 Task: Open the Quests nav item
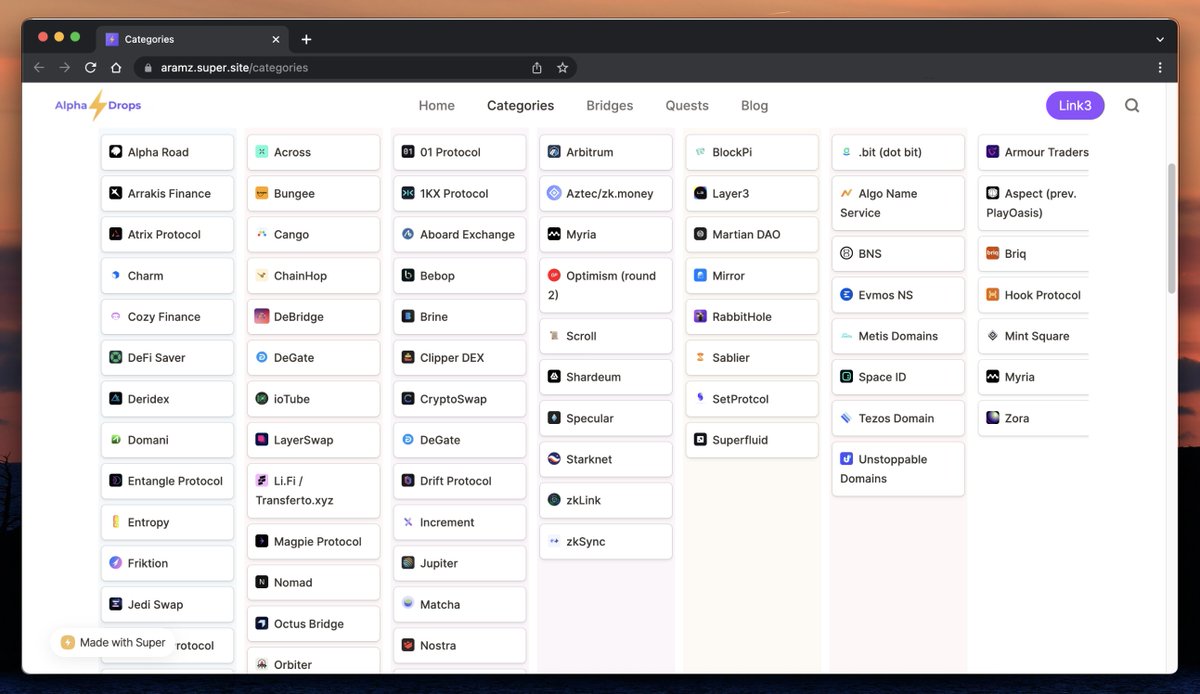687,105
